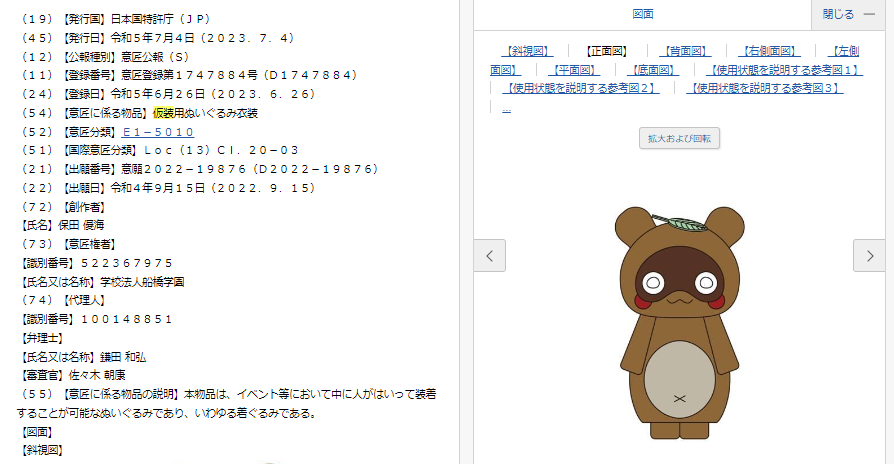Click the 拡大および回転 button
The image size is (894, 464).
tap(679, 139)
